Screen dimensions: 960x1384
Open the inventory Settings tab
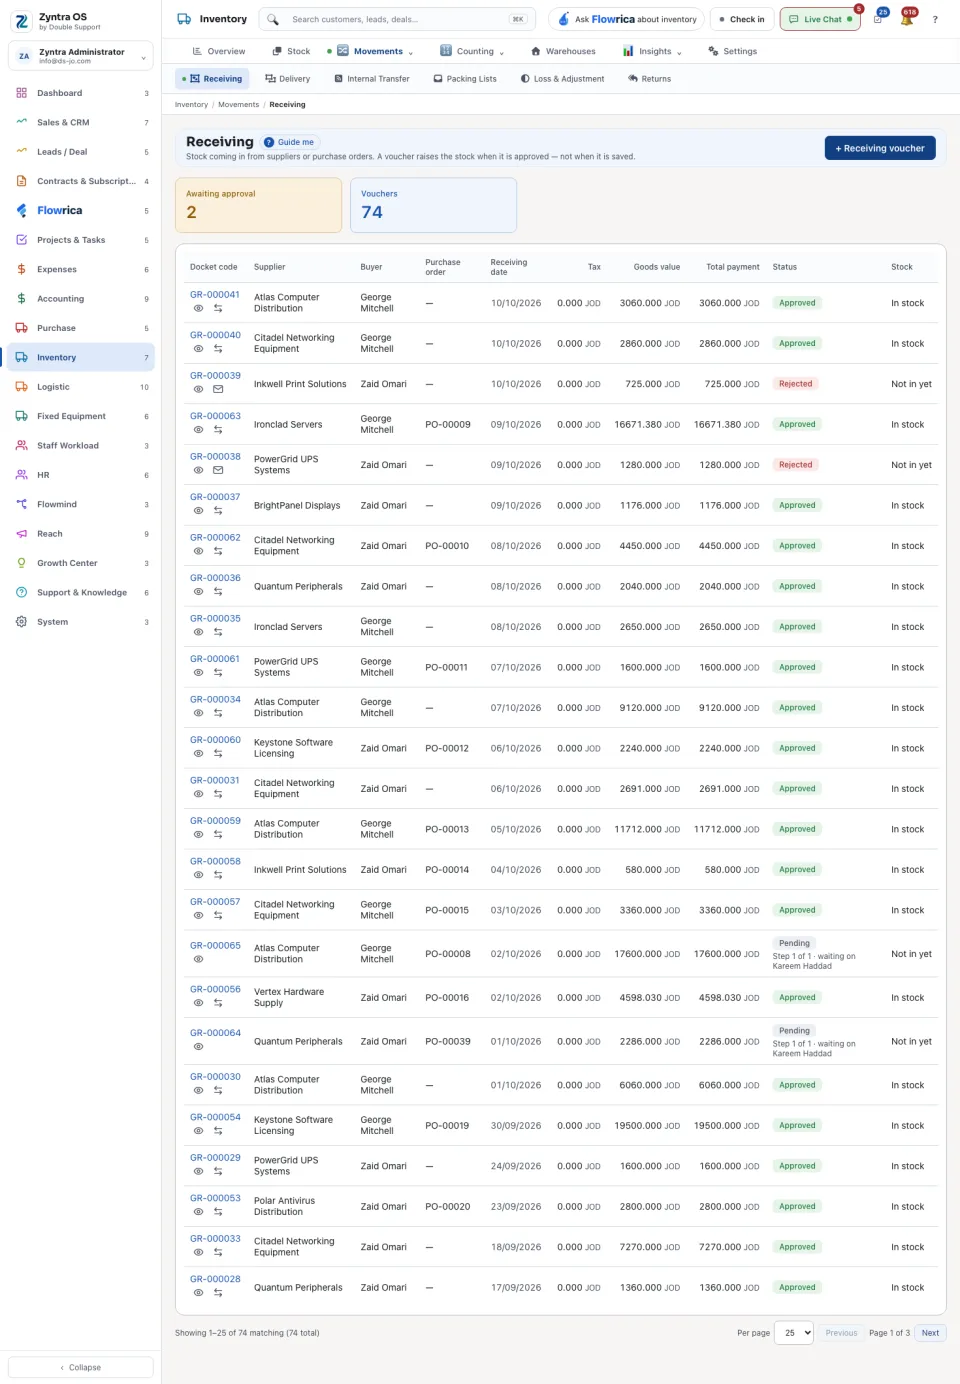[732, 51]
